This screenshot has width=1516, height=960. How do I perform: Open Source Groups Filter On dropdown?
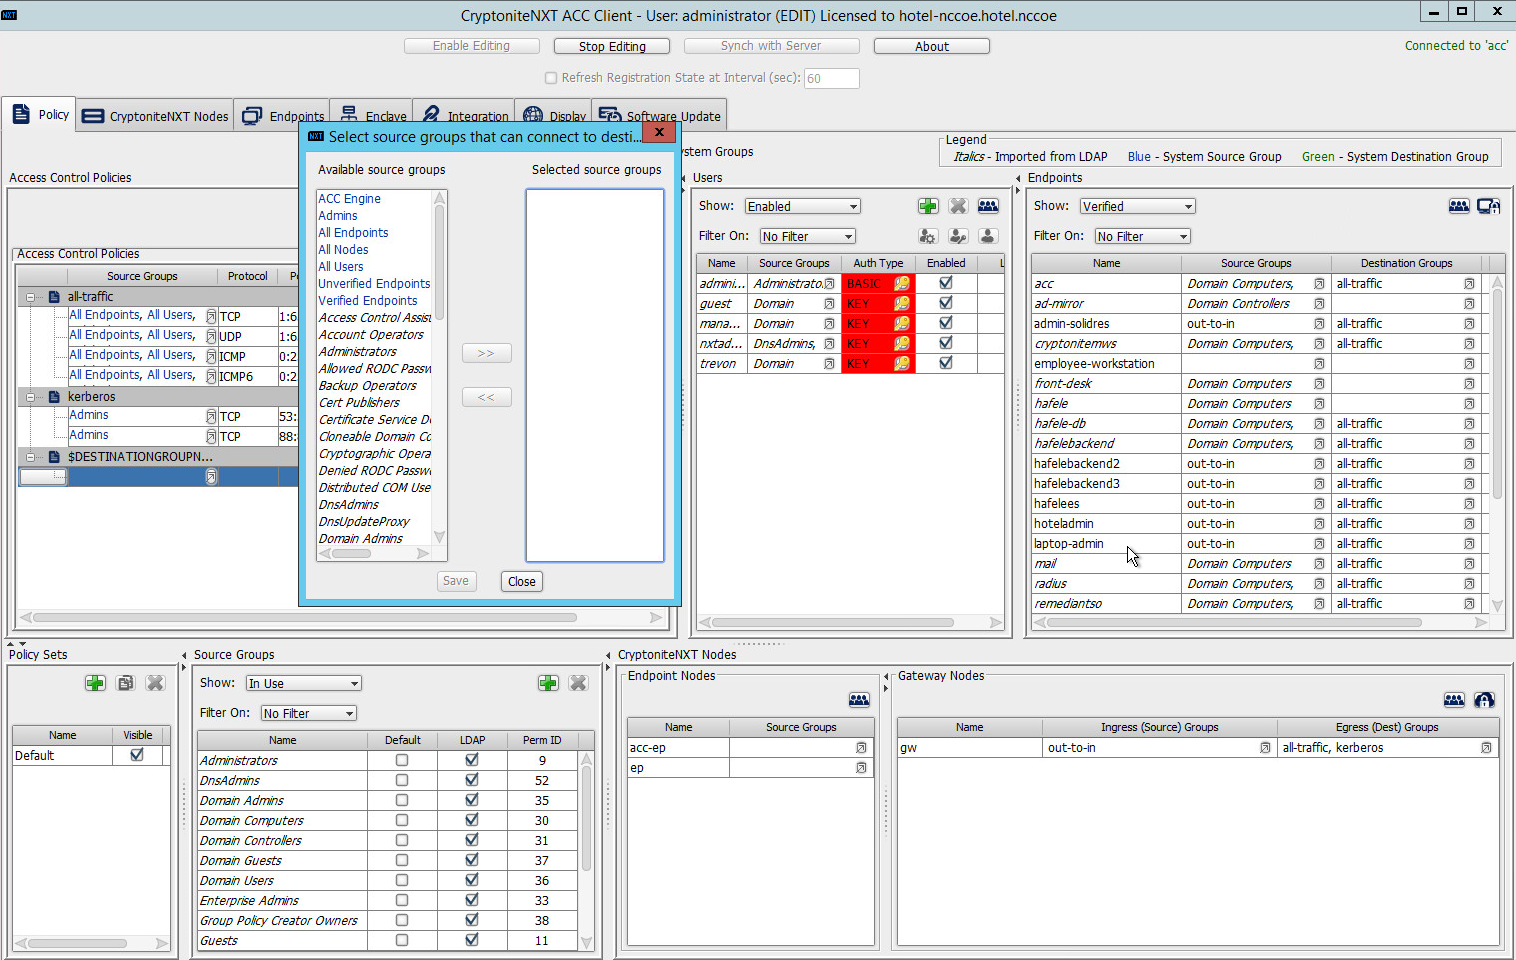[x=309, y=713]
